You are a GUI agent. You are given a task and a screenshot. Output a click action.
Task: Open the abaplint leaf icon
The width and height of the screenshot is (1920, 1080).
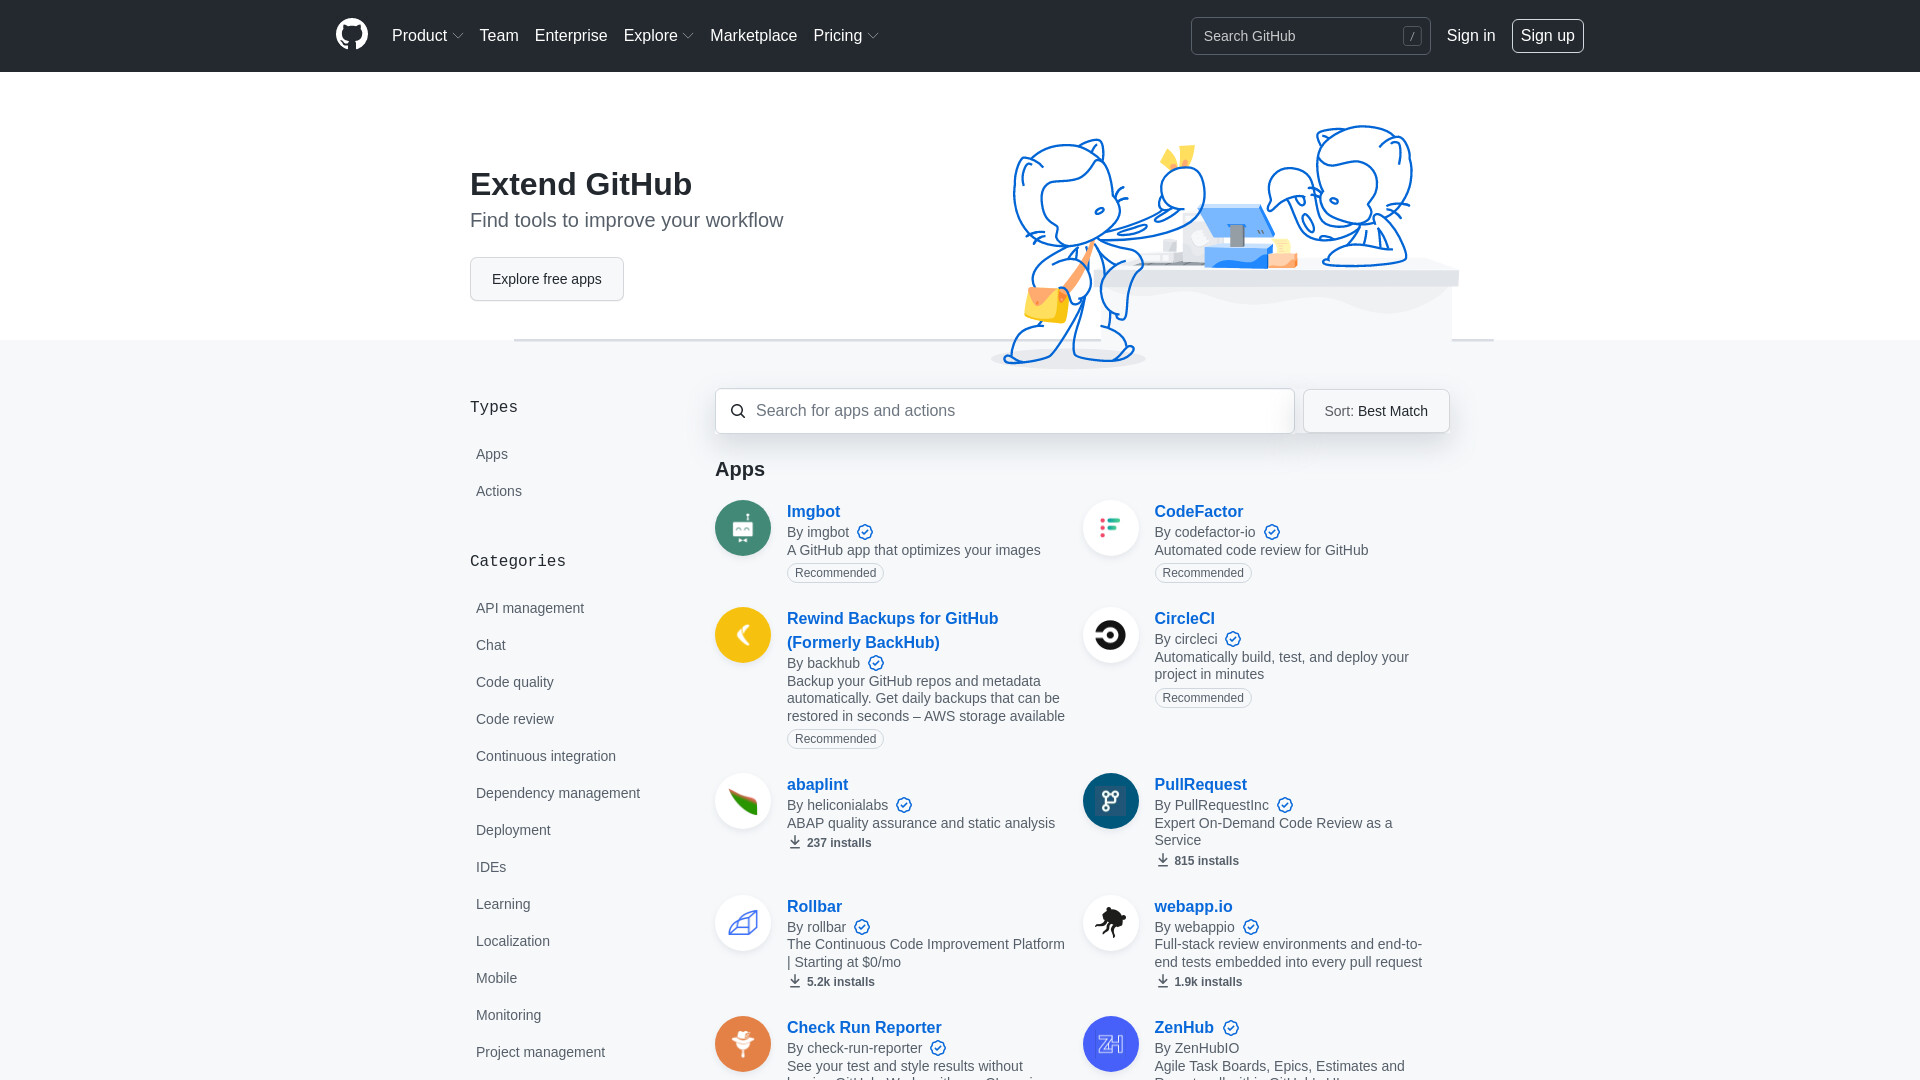pos(743,801)
